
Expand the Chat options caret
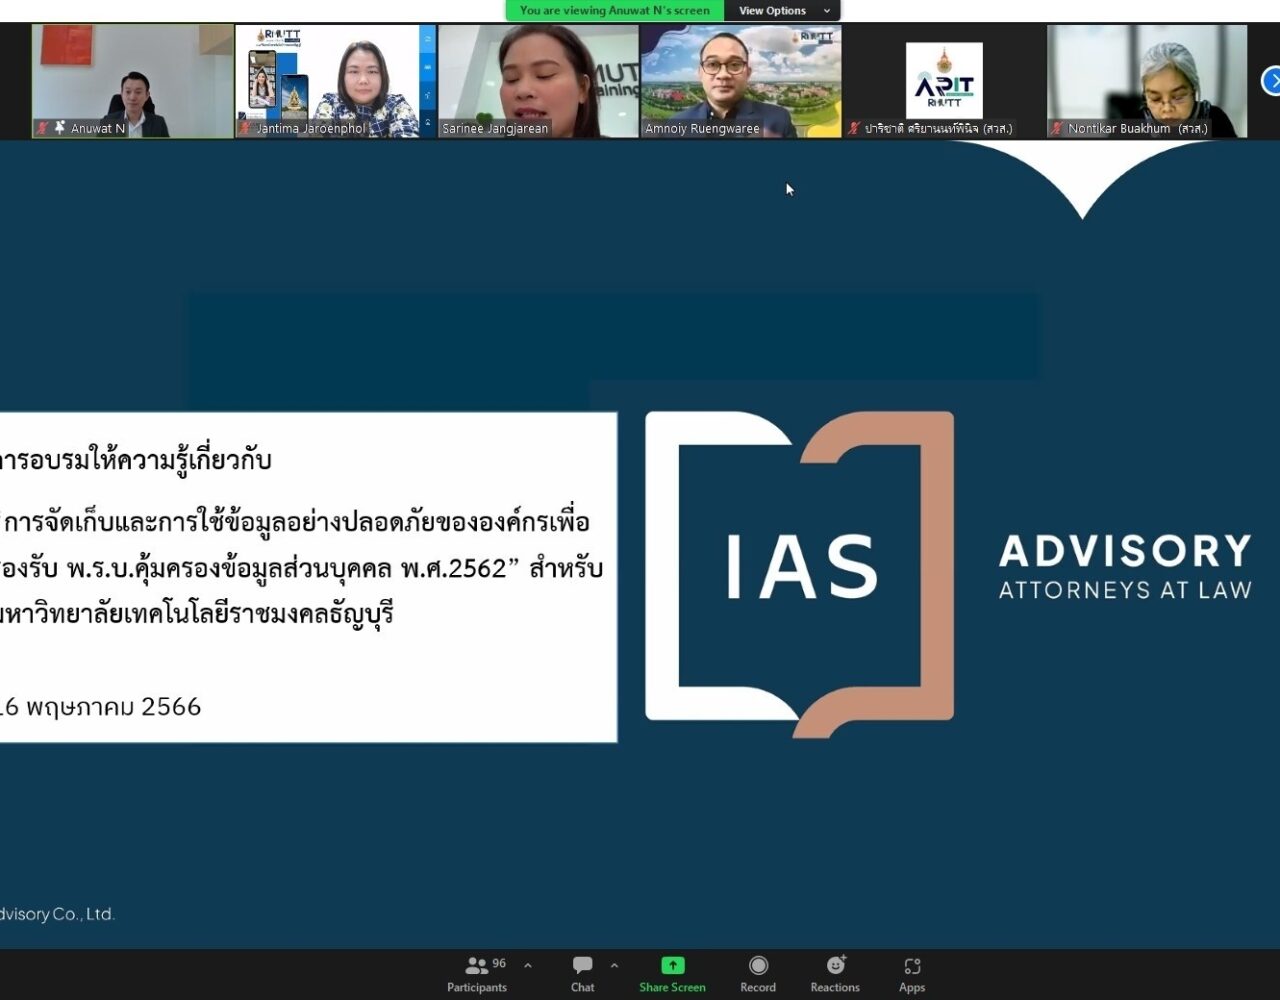click(x=614, y=965)
